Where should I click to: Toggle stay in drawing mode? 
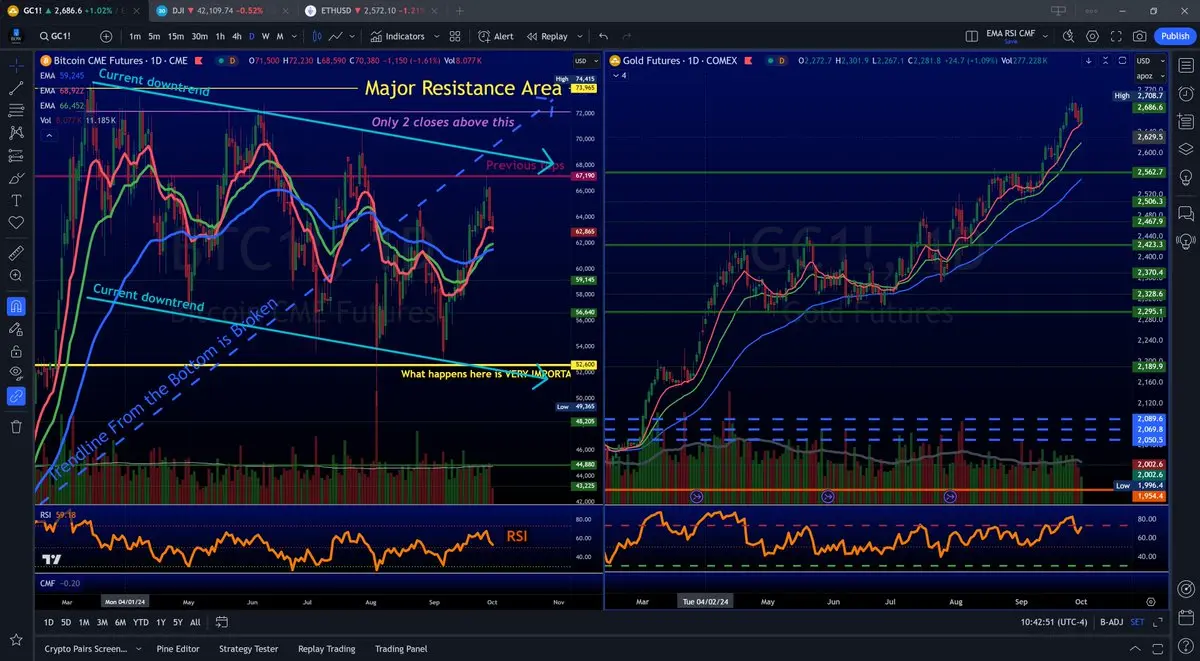click(x=16, y=327)
